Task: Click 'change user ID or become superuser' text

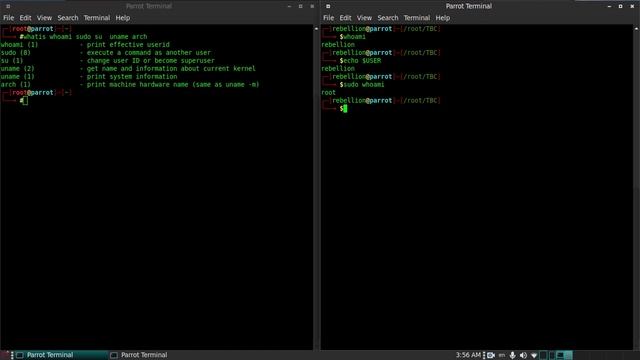Action: click(x=151, y=61)
